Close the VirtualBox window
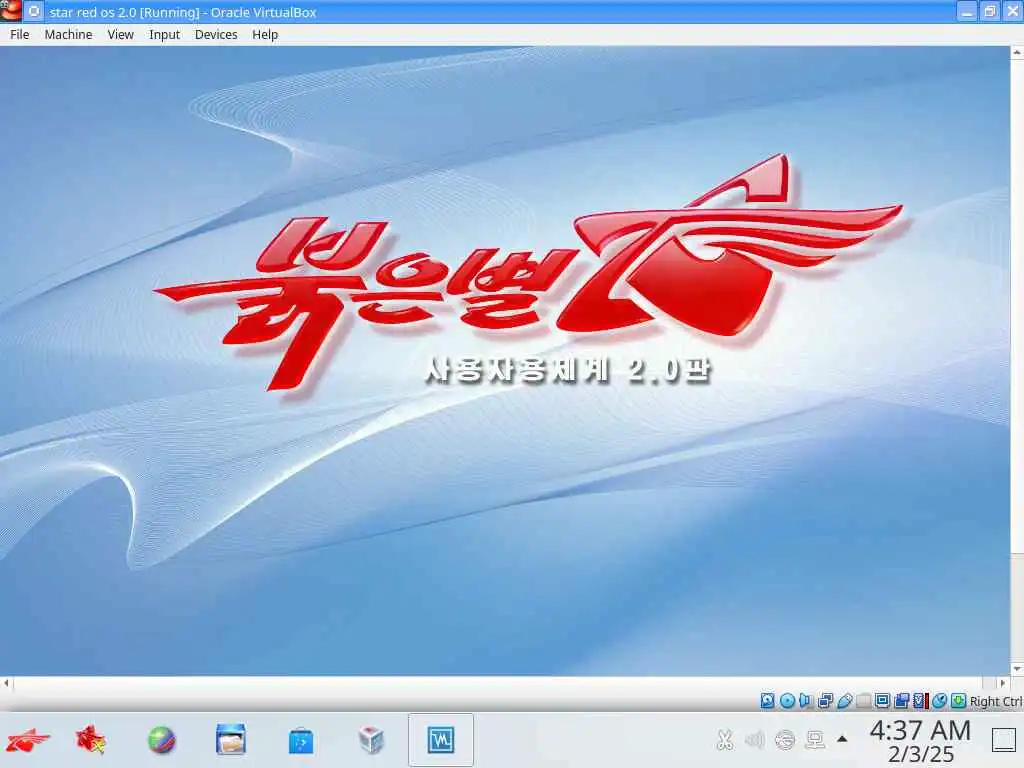Viewport: 1024px width, 768px height. coord(1013,12)
